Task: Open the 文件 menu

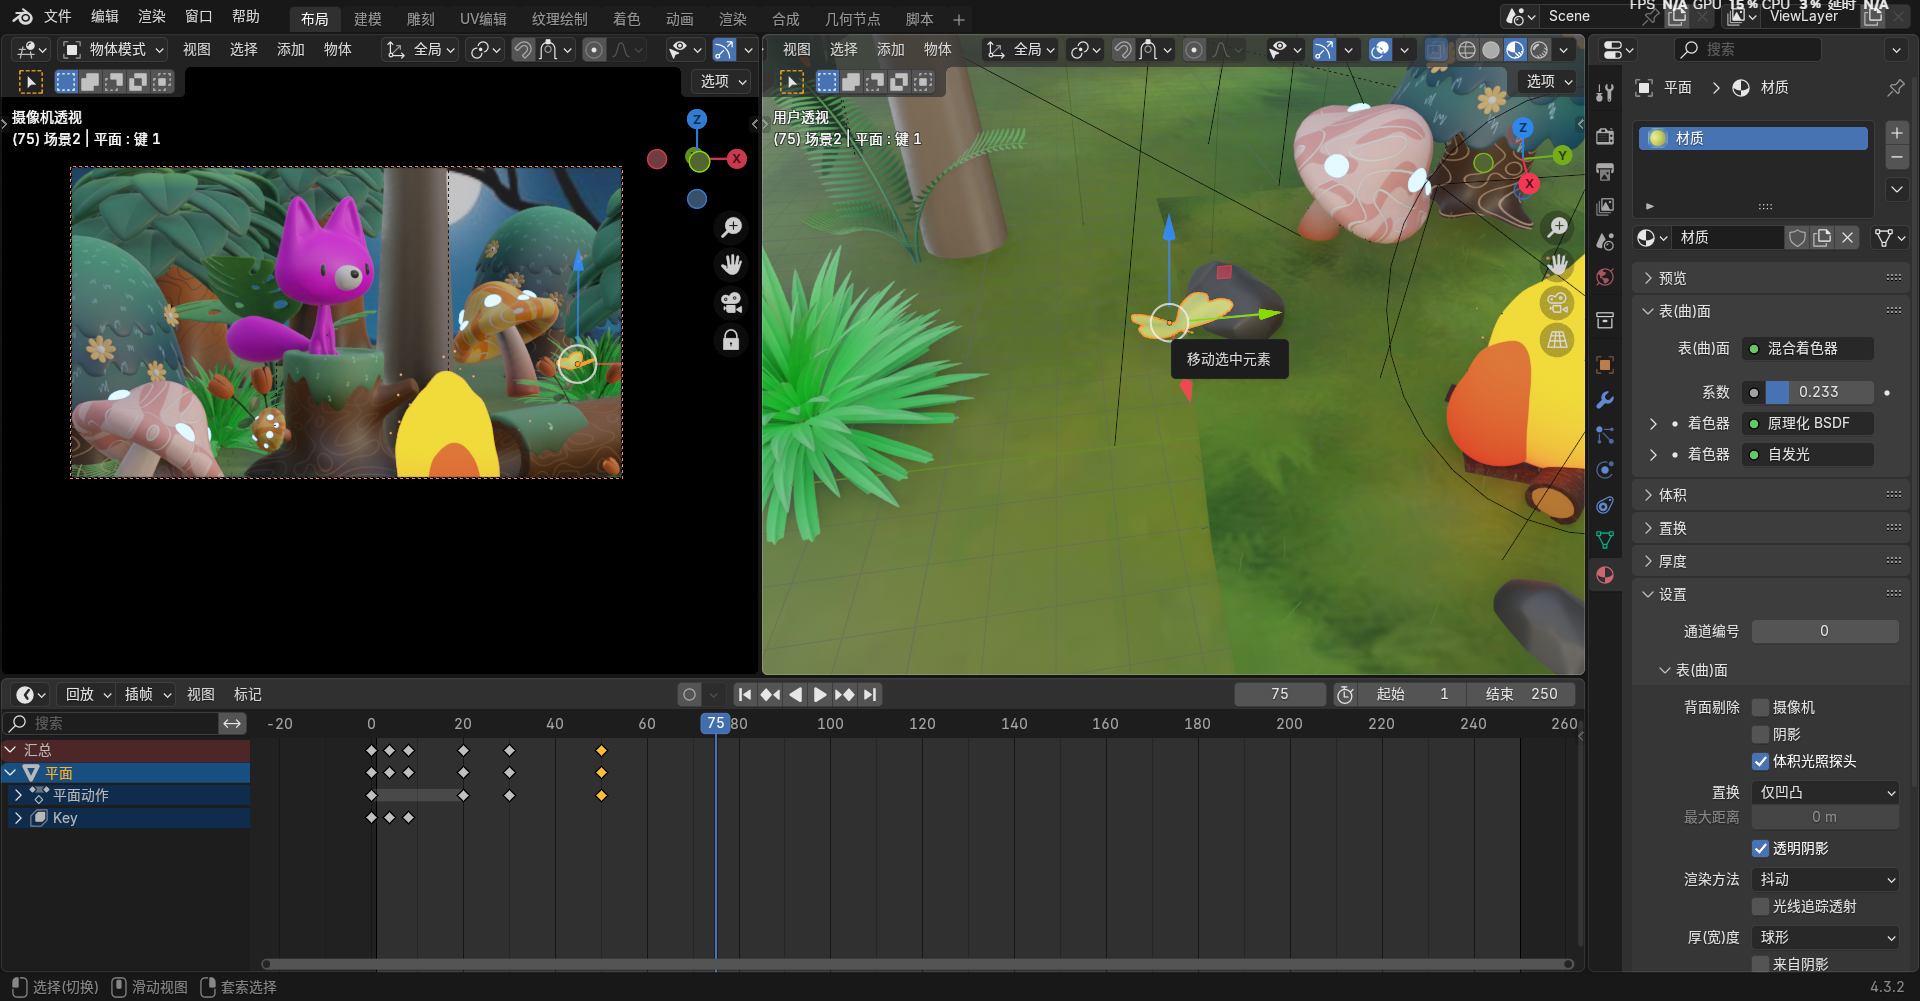Action: (57, 17)
